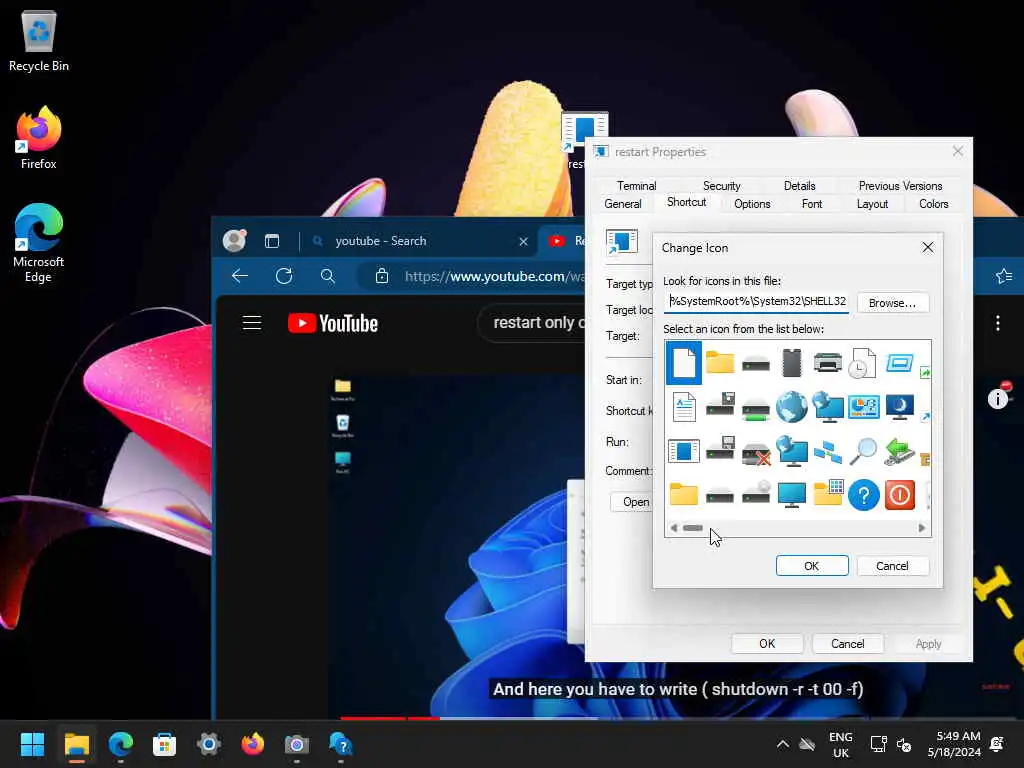Pick the drive with red X icon

756,453
